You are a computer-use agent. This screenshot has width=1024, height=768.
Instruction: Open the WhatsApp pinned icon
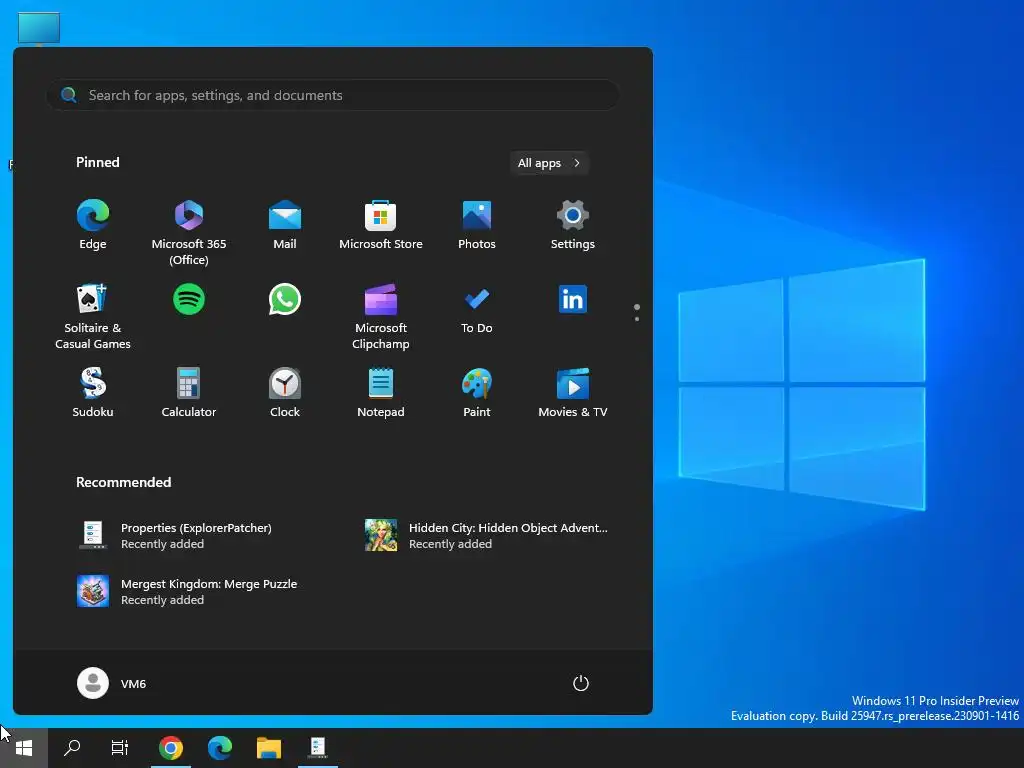pos(285,299)
